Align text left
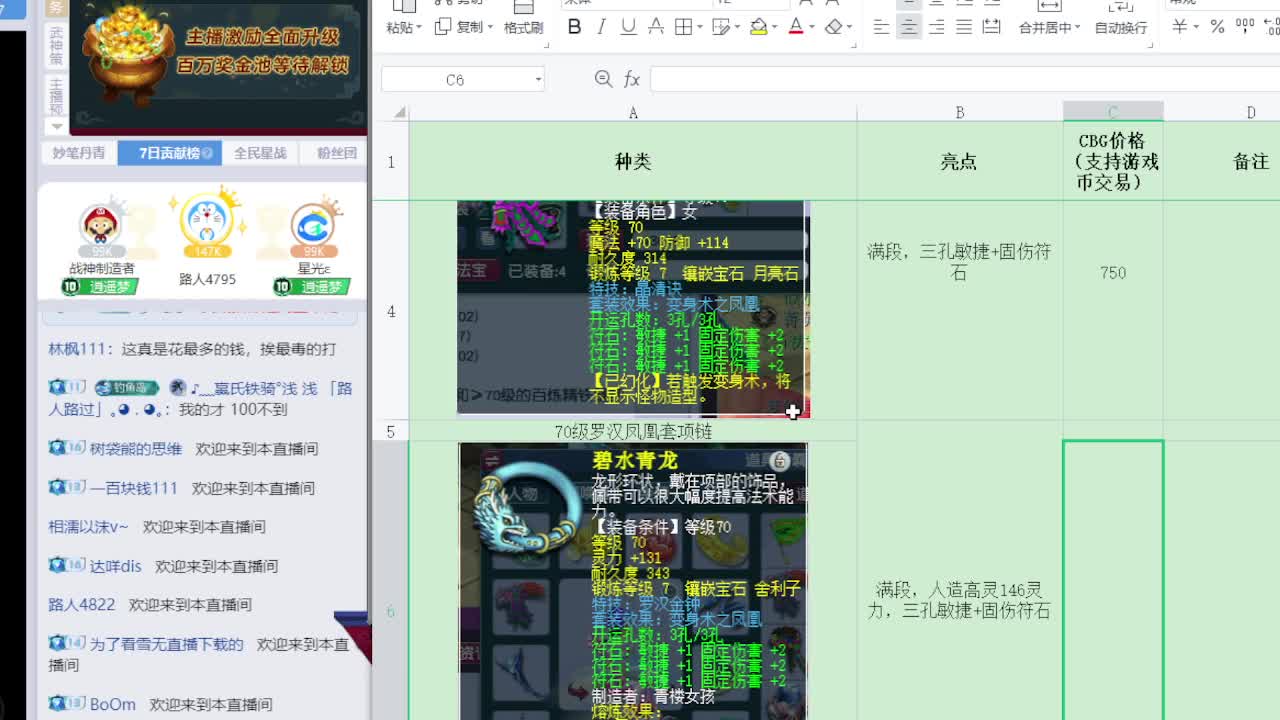This screenshot has height=720, width=1280. 881,27
